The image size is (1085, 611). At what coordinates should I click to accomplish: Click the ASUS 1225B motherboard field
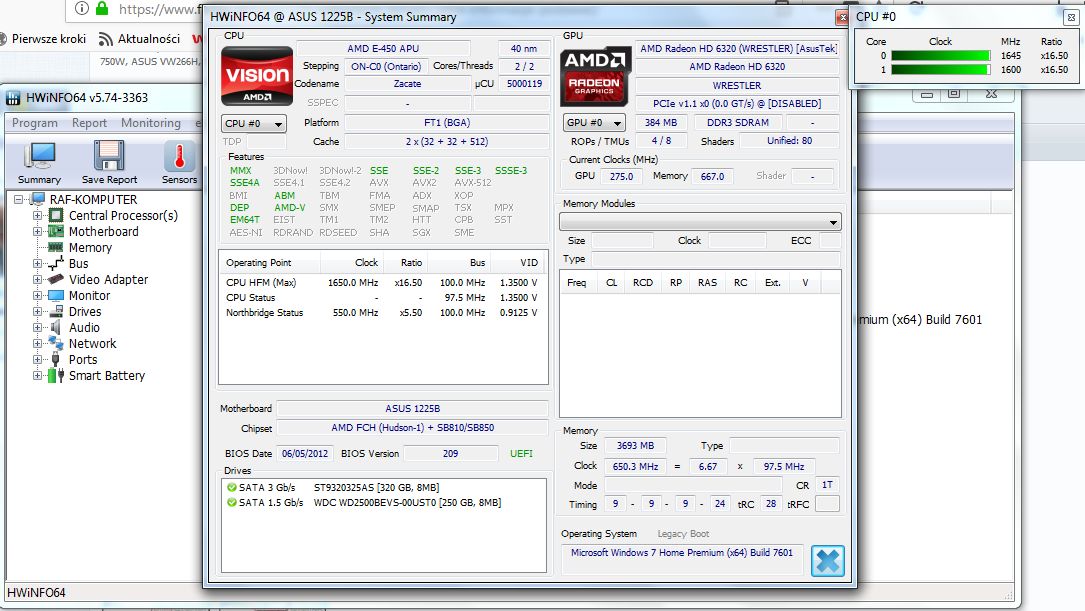tap(412, 408)
